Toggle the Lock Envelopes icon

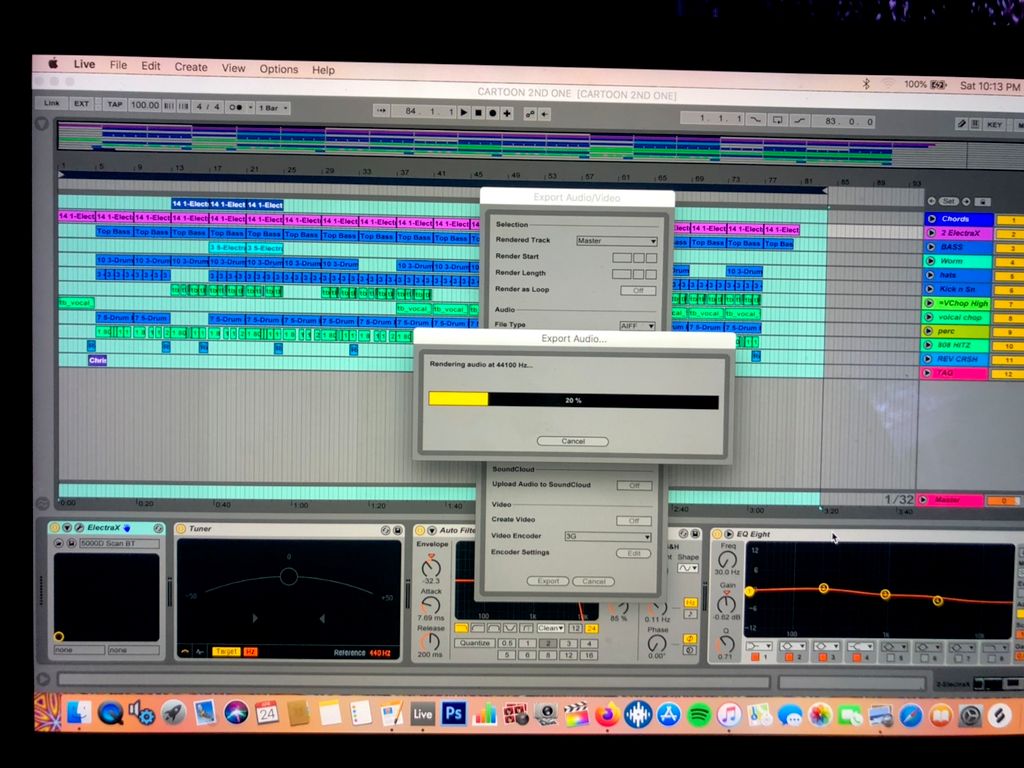tap(983, 202)
